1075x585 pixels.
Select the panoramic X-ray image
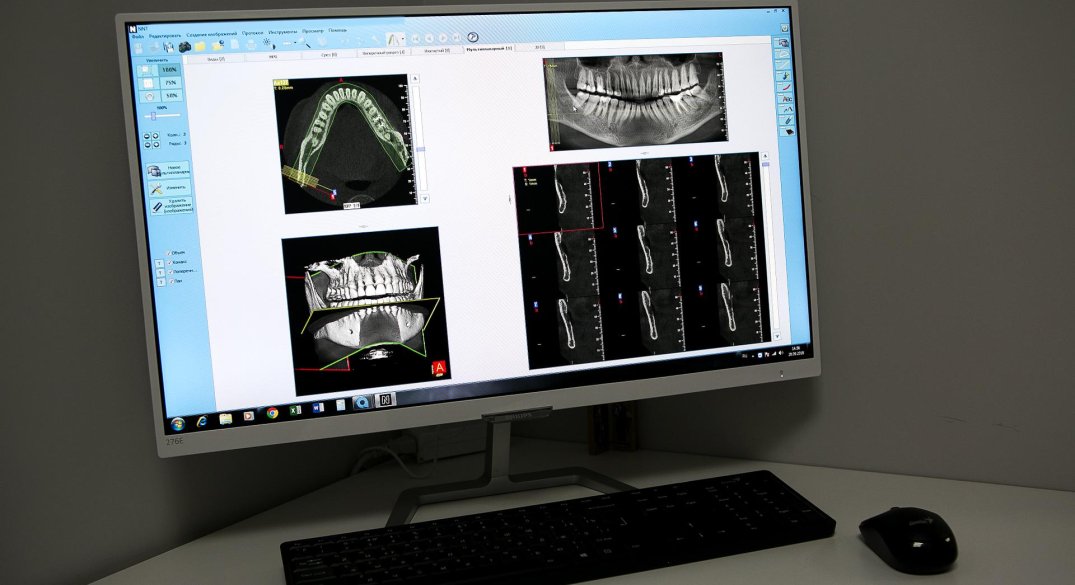point(635,102)
